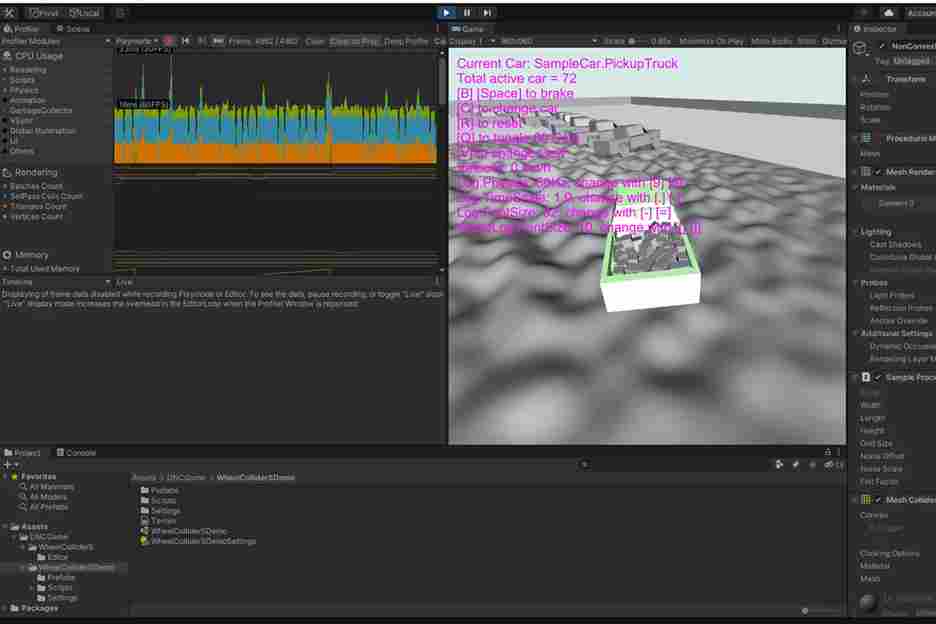Select the WheelColliderSDemo scene asset

[x=188, y=531]
